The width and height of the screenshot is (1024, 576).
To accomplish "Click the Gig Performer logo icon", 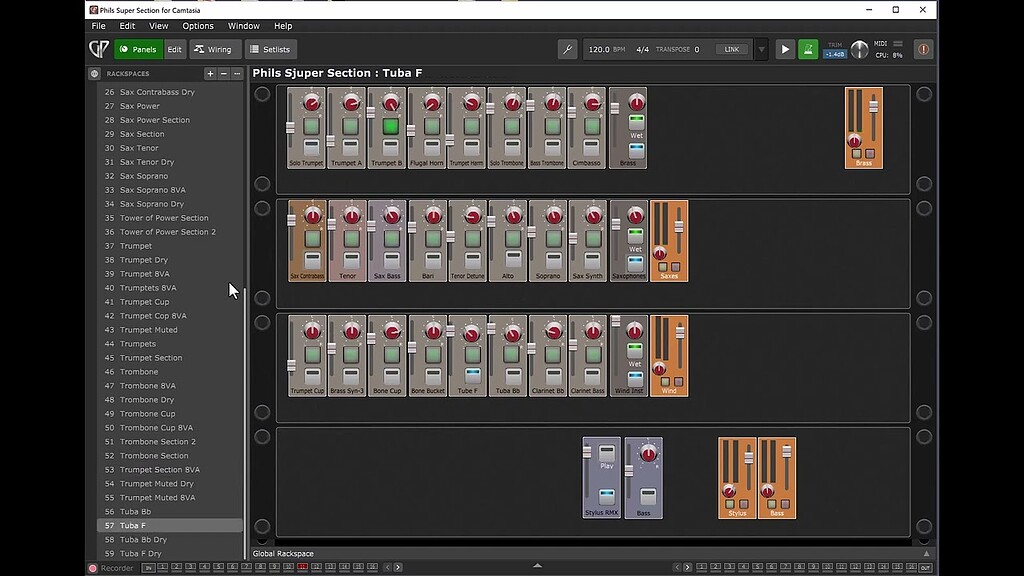I will point(98,49).
